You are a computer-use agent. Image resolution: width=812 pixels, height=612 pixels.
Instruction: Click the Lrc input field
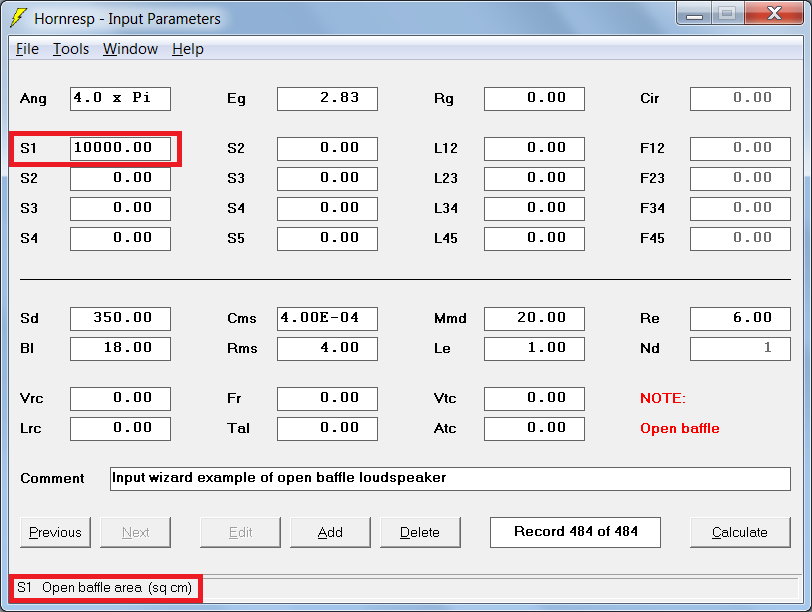120,429
